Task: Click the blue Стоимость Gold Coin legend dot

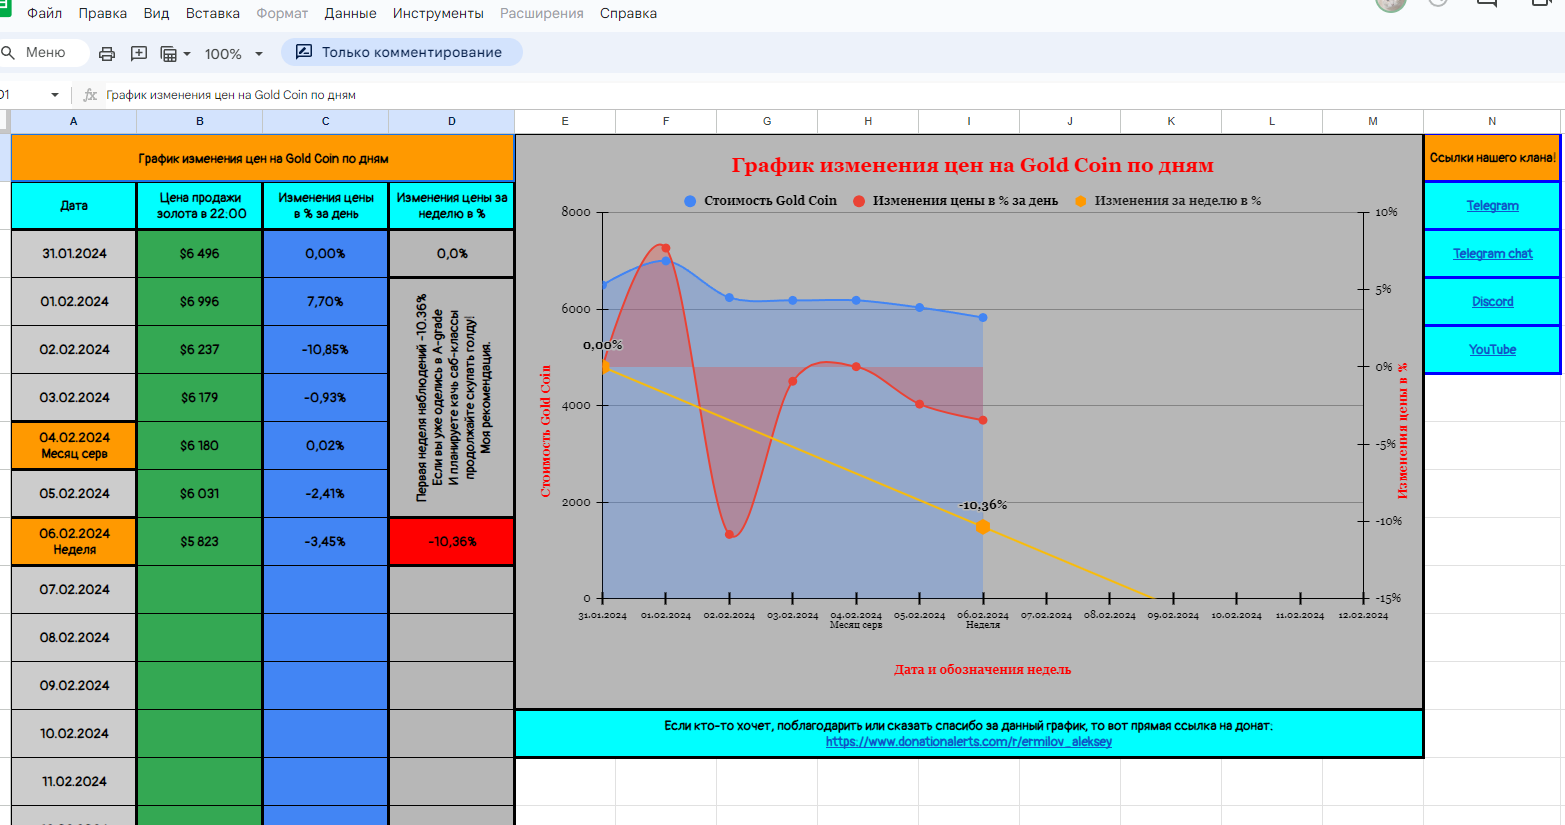Action: (x=690, y=201)
